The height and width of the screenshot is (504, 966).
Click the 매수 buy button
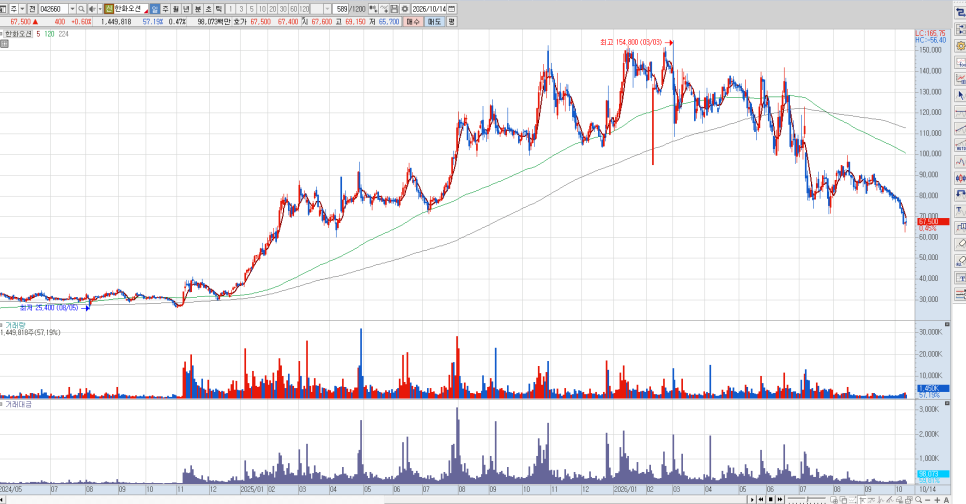point(412,22)
